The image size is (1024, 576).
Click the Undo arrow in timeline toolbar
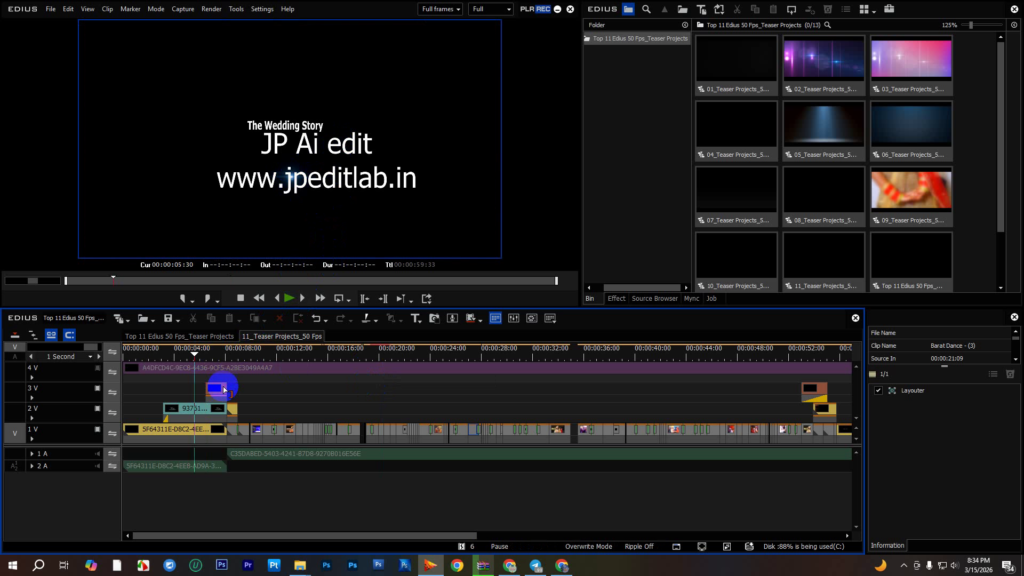(316, 318)
